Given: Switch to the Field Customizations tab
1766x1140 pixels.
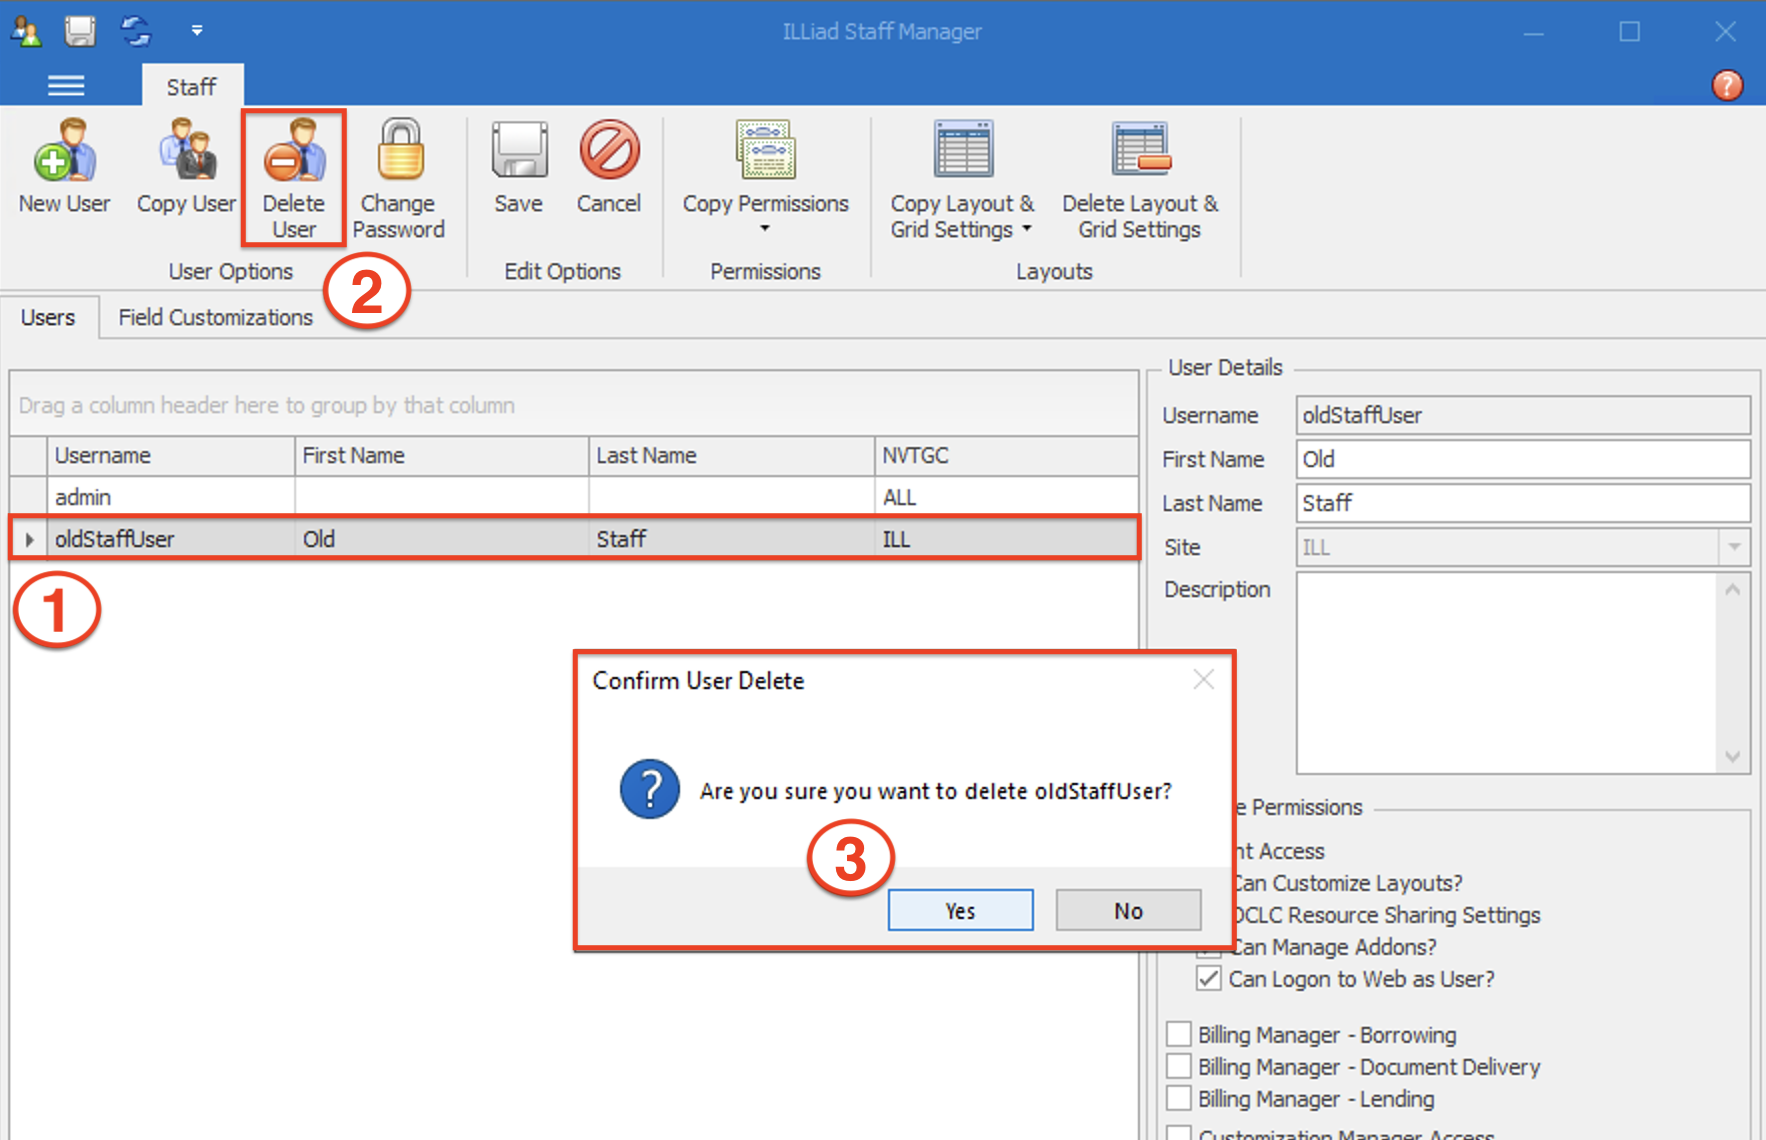Looking at the screenshot, I should (x=215, y=317).
